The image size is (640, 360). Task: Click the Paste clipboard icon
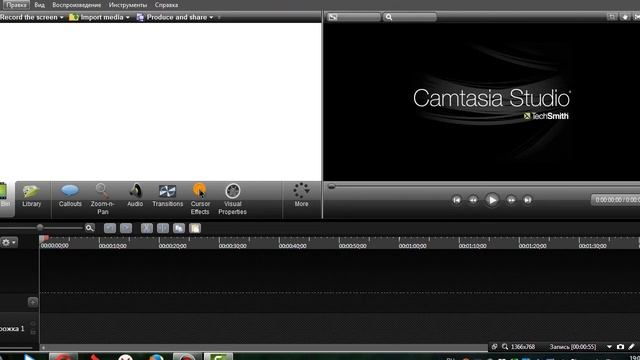[195, 228]
